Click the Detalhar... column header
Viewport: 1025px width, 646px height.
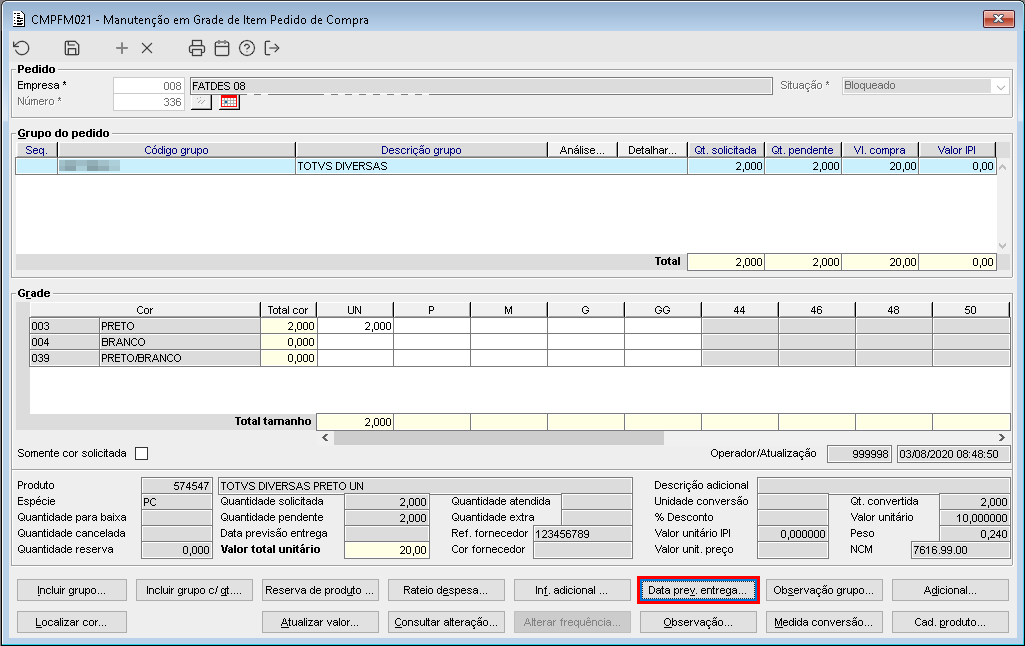[652, 150]
